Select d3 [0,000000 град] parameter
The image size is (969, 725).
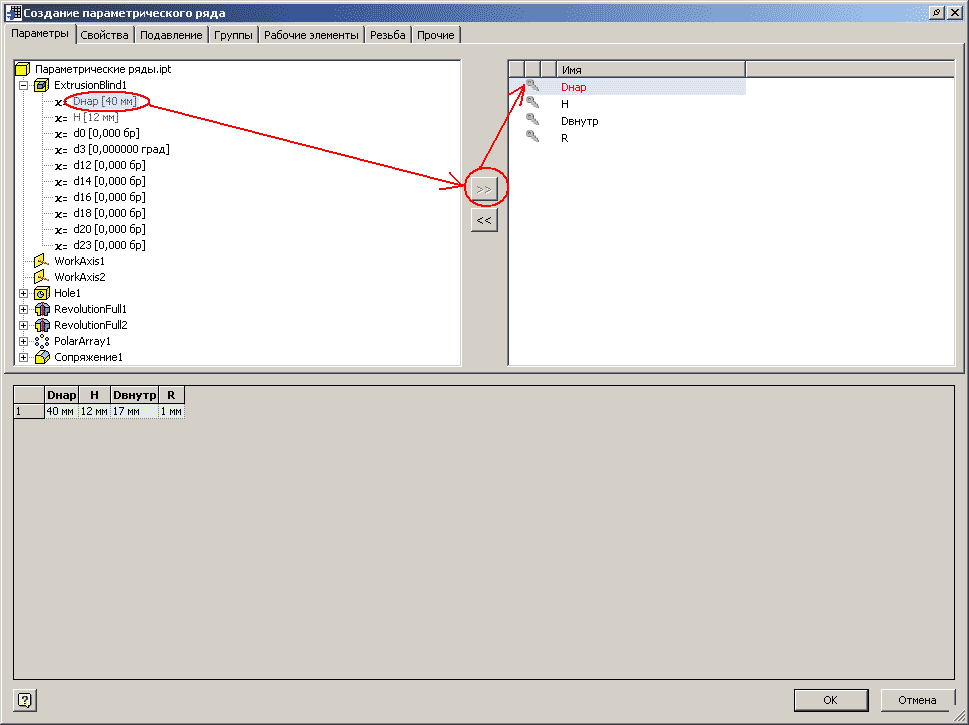[x=121, y=150]
